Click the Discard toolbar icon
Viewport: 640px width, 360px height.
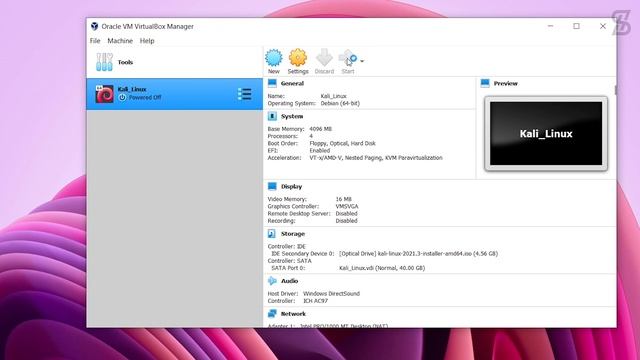click(x=324, y=58)
